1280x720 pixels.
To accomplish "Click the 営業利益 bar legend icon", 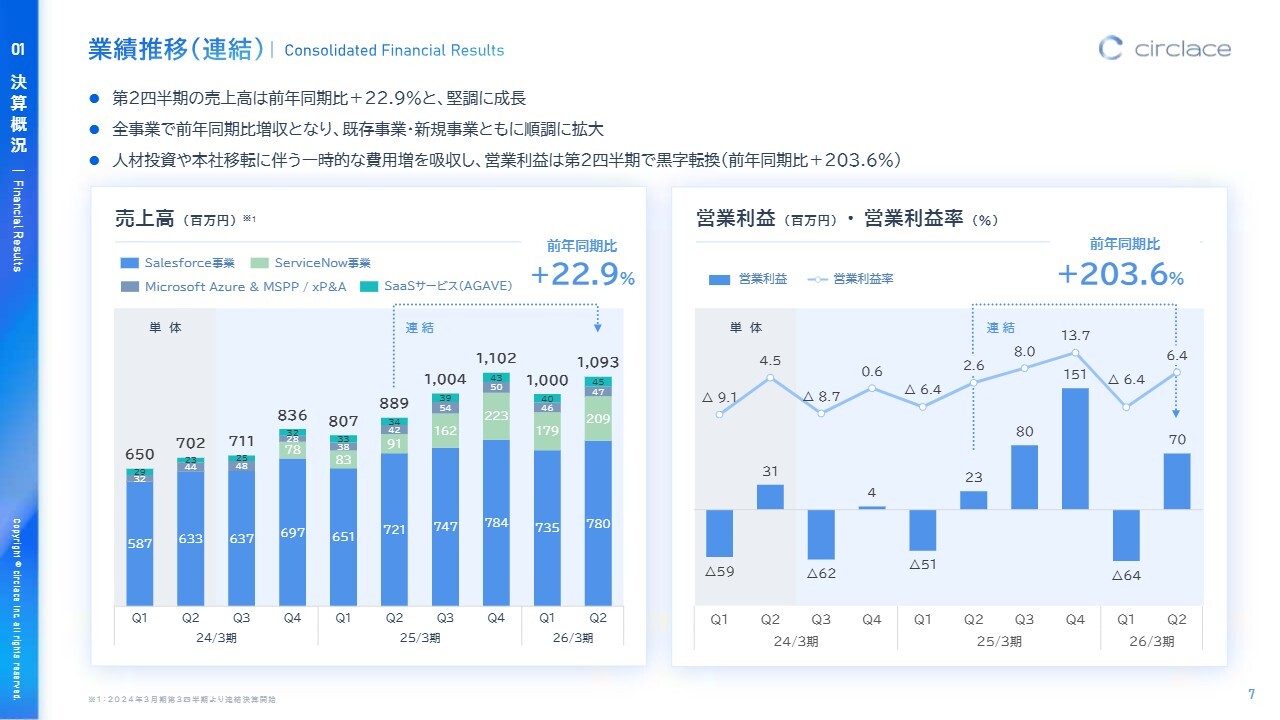I will point(719,280).
